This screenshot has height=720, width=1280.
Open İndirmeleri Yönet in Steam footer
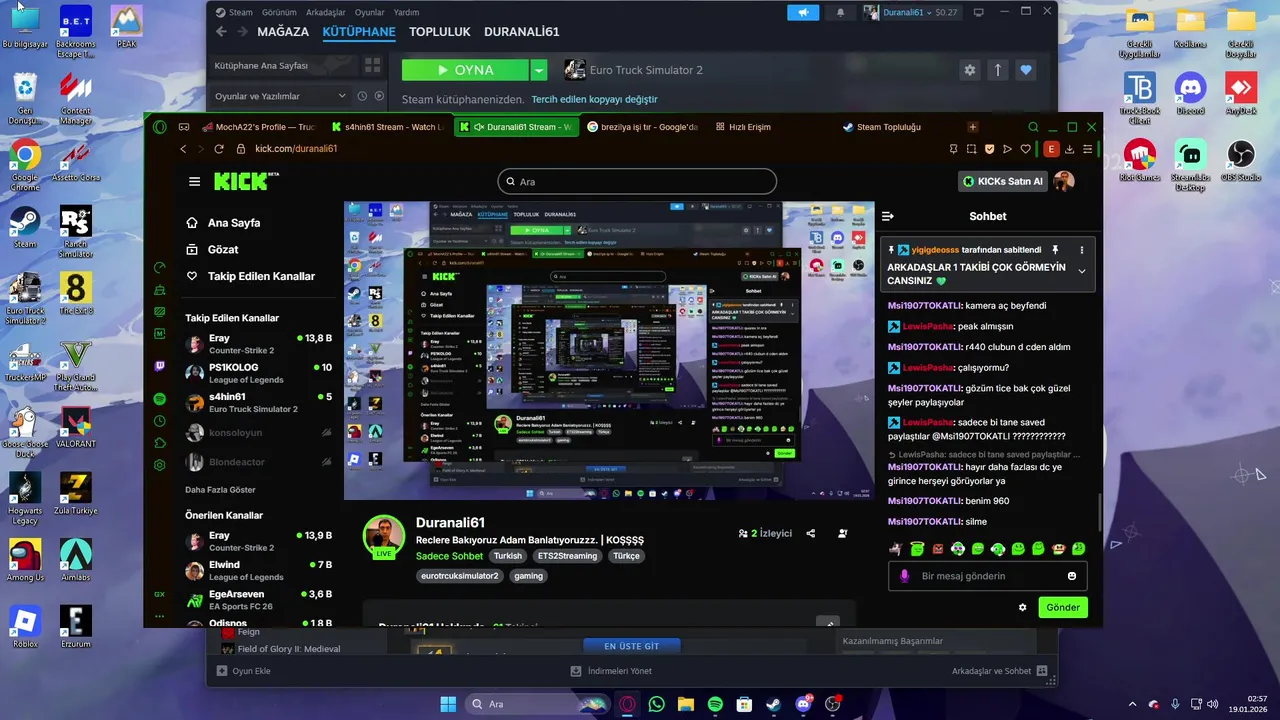[x=611, y=671]
